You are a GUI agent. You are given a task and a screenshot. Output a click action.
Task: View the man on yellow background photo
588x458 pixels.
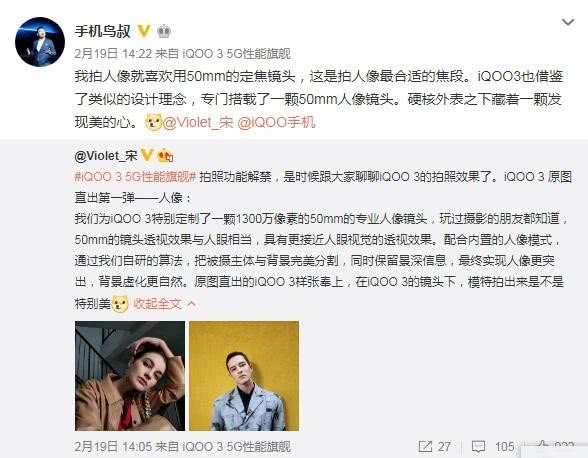[x=244, y=376]
